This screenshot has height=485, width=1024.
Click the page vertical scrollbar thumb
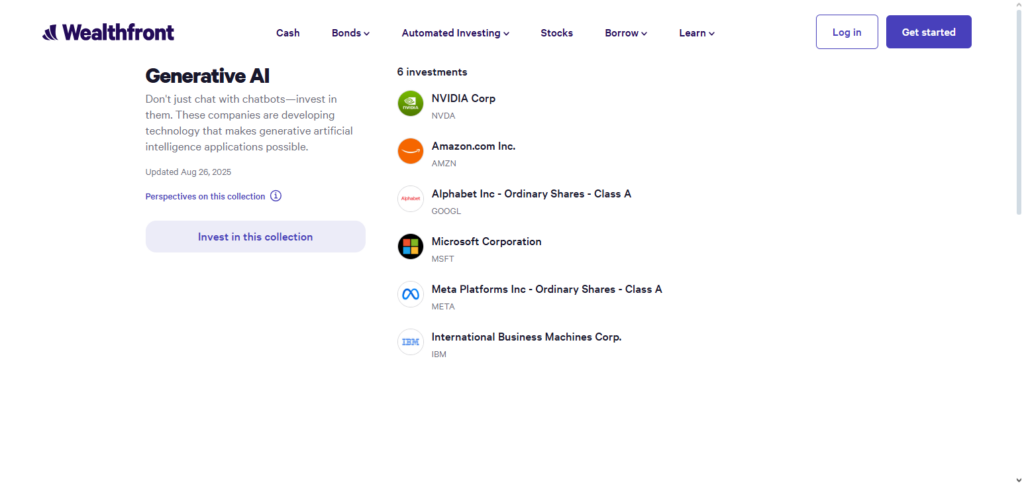click(1018, 112)
